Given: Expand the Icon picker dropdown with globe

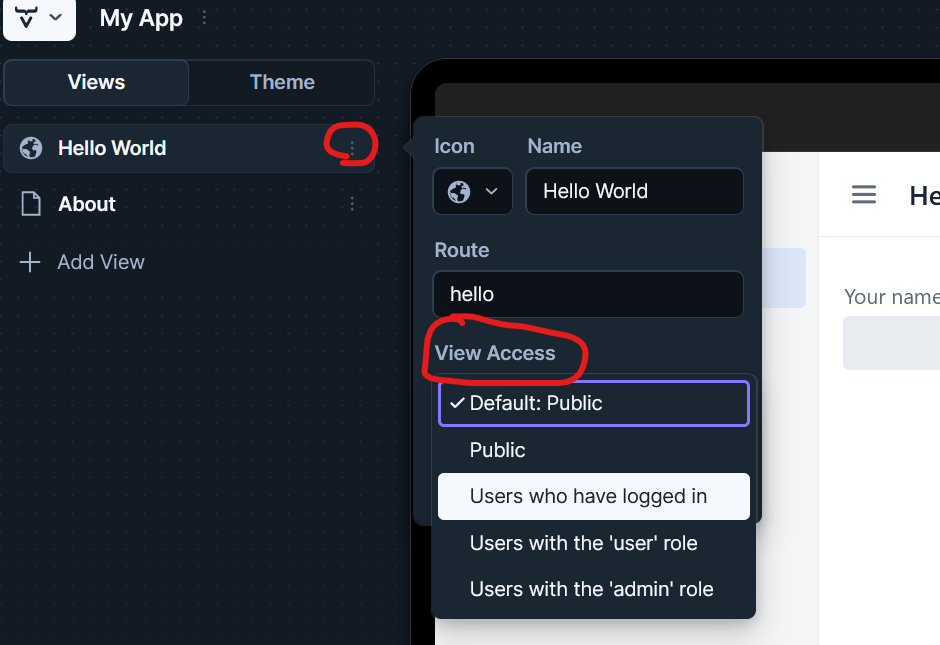Looking at the screenshot, I should pyautogui.click(x=472, y=191).
